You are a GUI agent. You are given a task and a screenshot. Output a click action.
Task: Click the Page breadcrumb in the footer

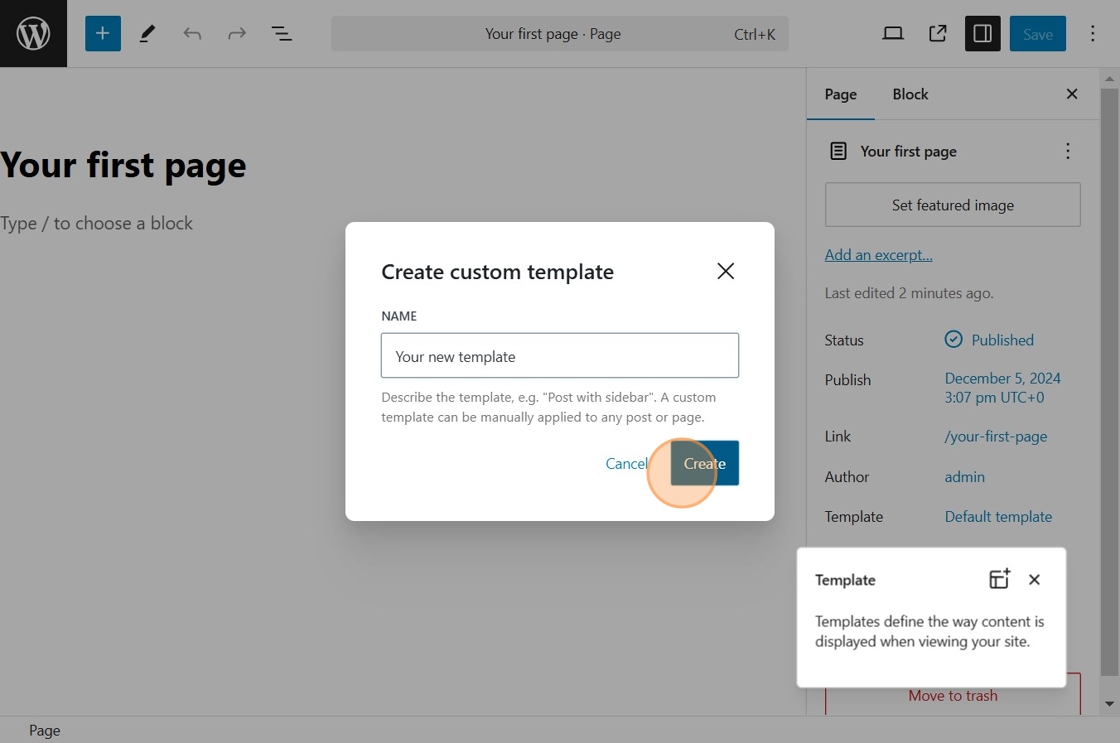tap(44, 730)
